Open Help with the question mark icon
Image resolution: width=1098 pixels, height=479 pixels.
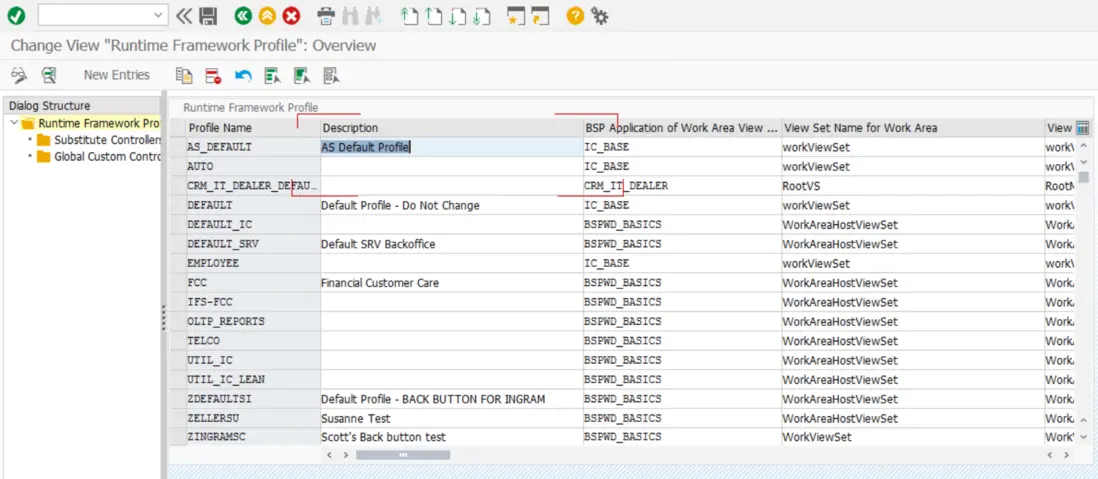tap(574, 15)
